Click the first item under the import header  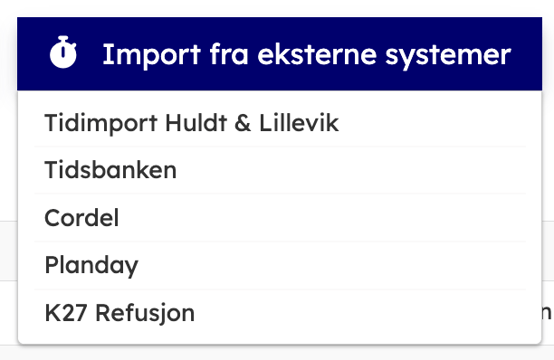[x=280, y=123]
